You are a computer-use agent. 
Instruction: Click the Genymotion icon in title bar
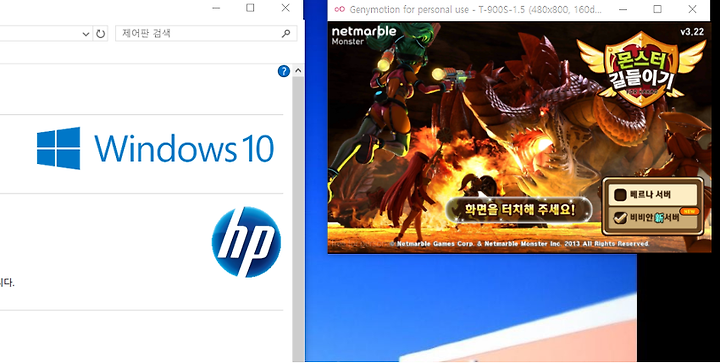click(x=339, y=9)
